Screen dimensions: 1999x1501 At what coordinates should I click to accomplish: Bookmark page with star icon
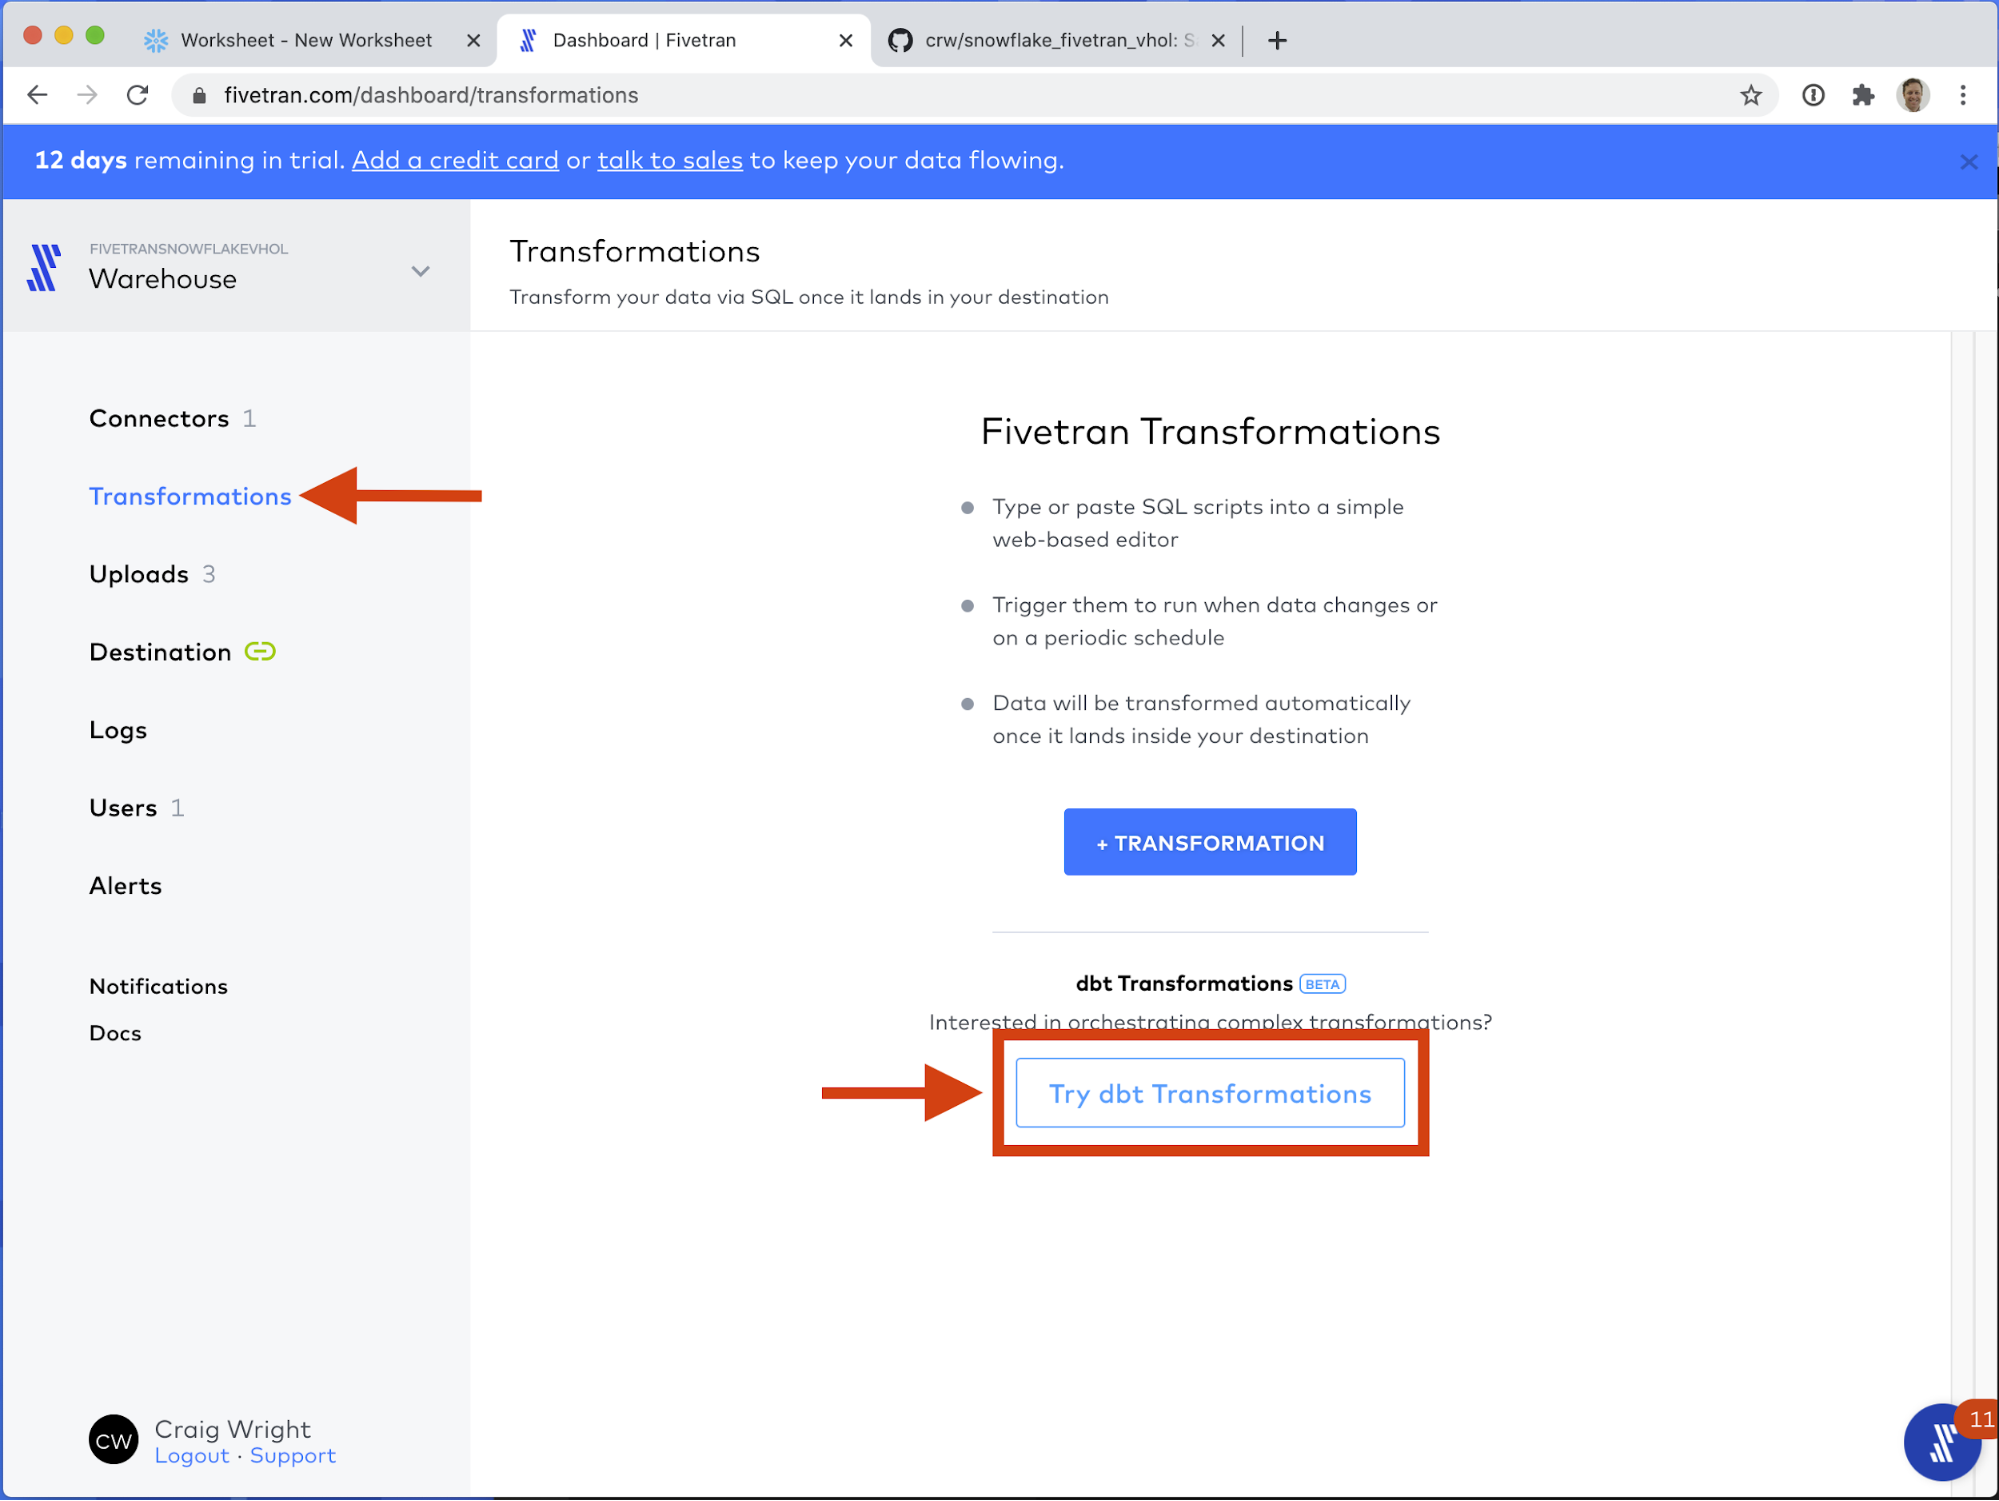coord(1750,95)
